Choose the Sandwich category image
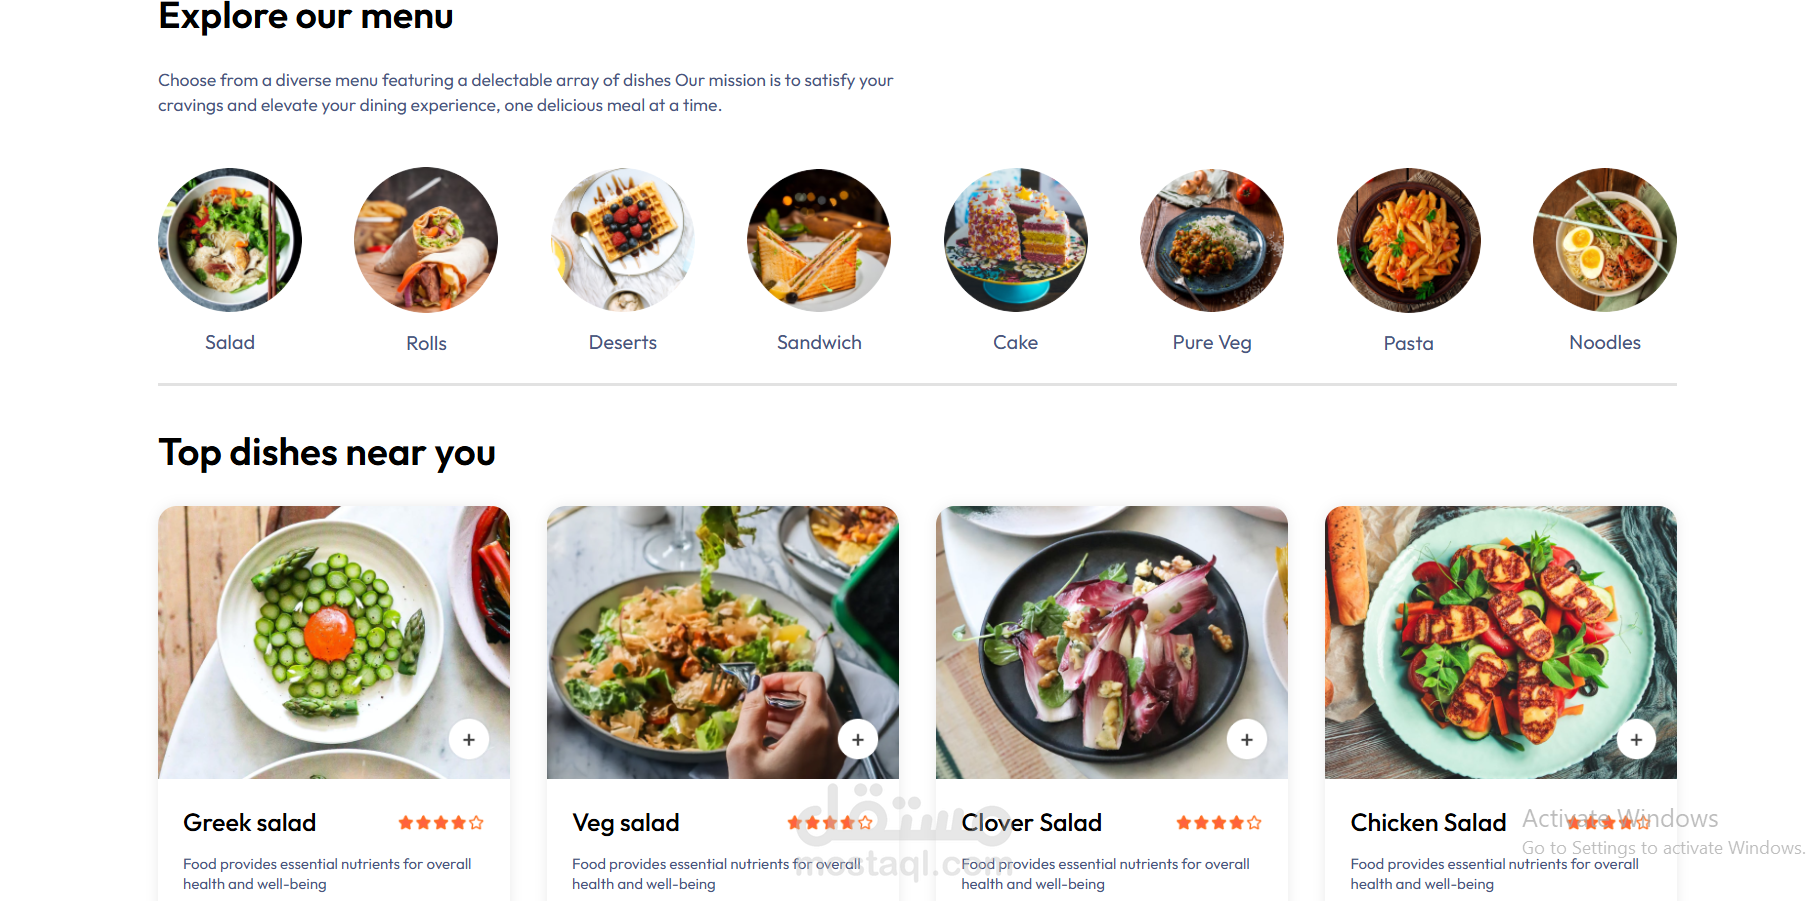This screenshot has width=1810, height=901. pyautogui.click(x=819, y=240)
